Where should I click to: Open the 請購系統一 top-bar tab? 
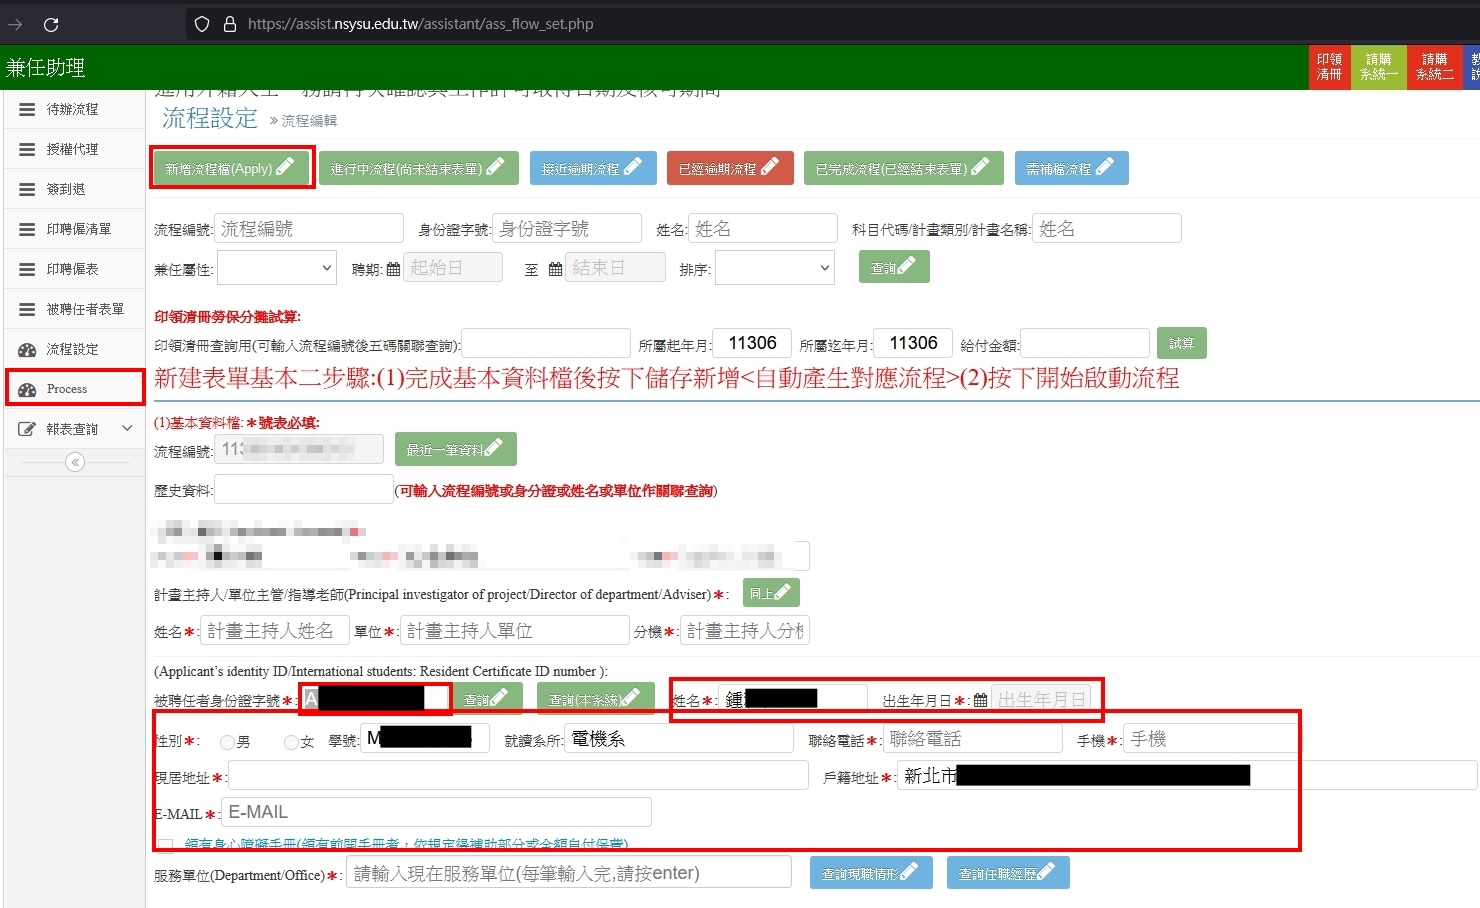1378,67
